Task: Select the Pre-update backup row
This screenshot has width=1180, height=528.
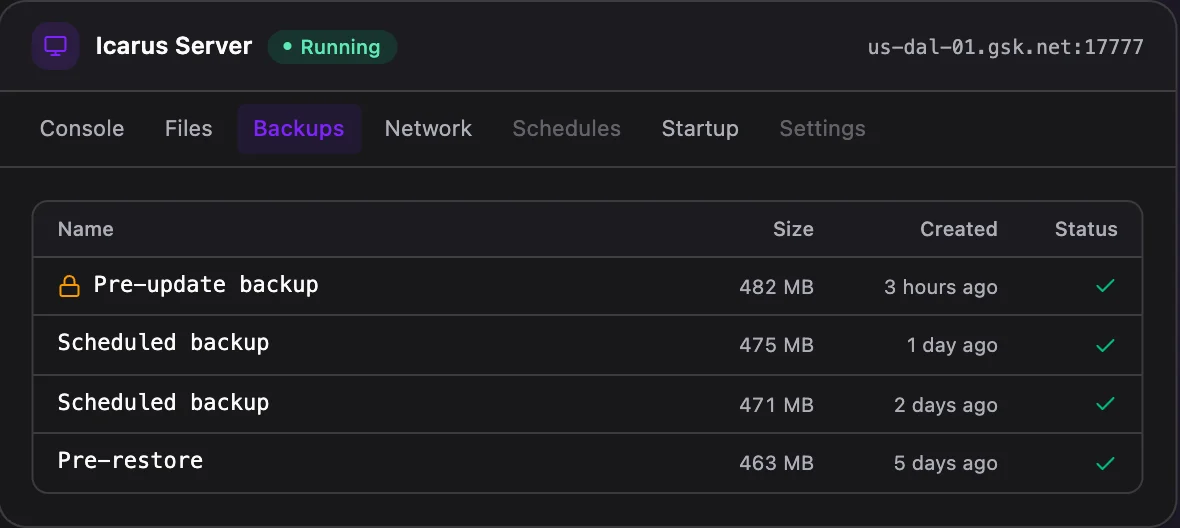Action: (587, 286)
